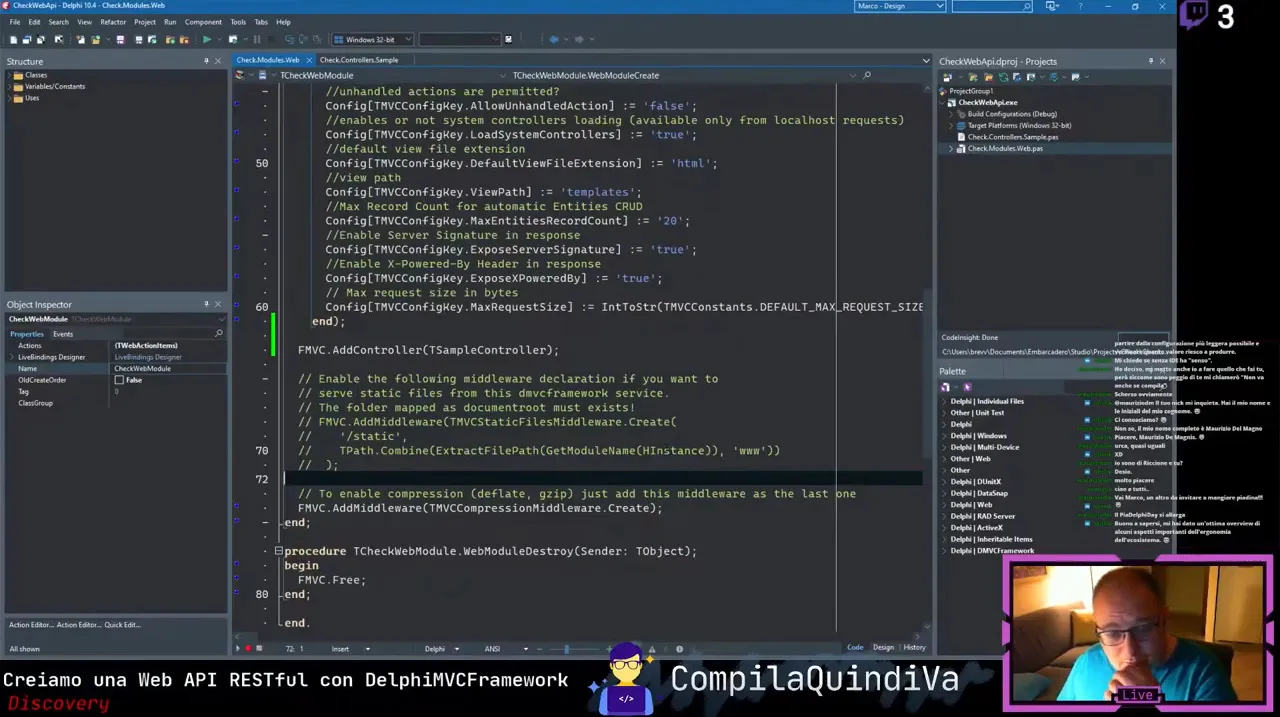
Task: Click the macro play triangle in status bar
Action: click(237, 648)
